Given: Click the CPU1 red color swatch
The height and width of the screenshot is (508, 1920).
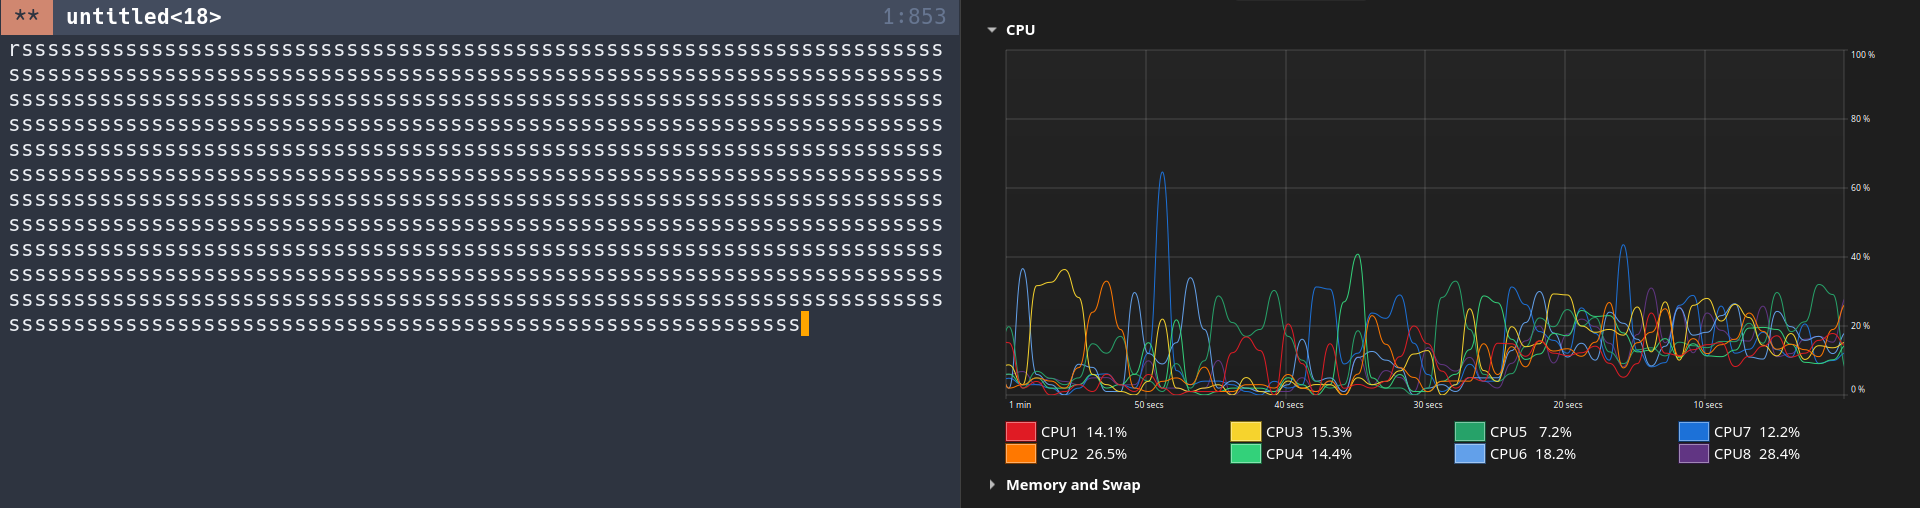Looking at the screenshot, I should click(x=1020, y=432).
